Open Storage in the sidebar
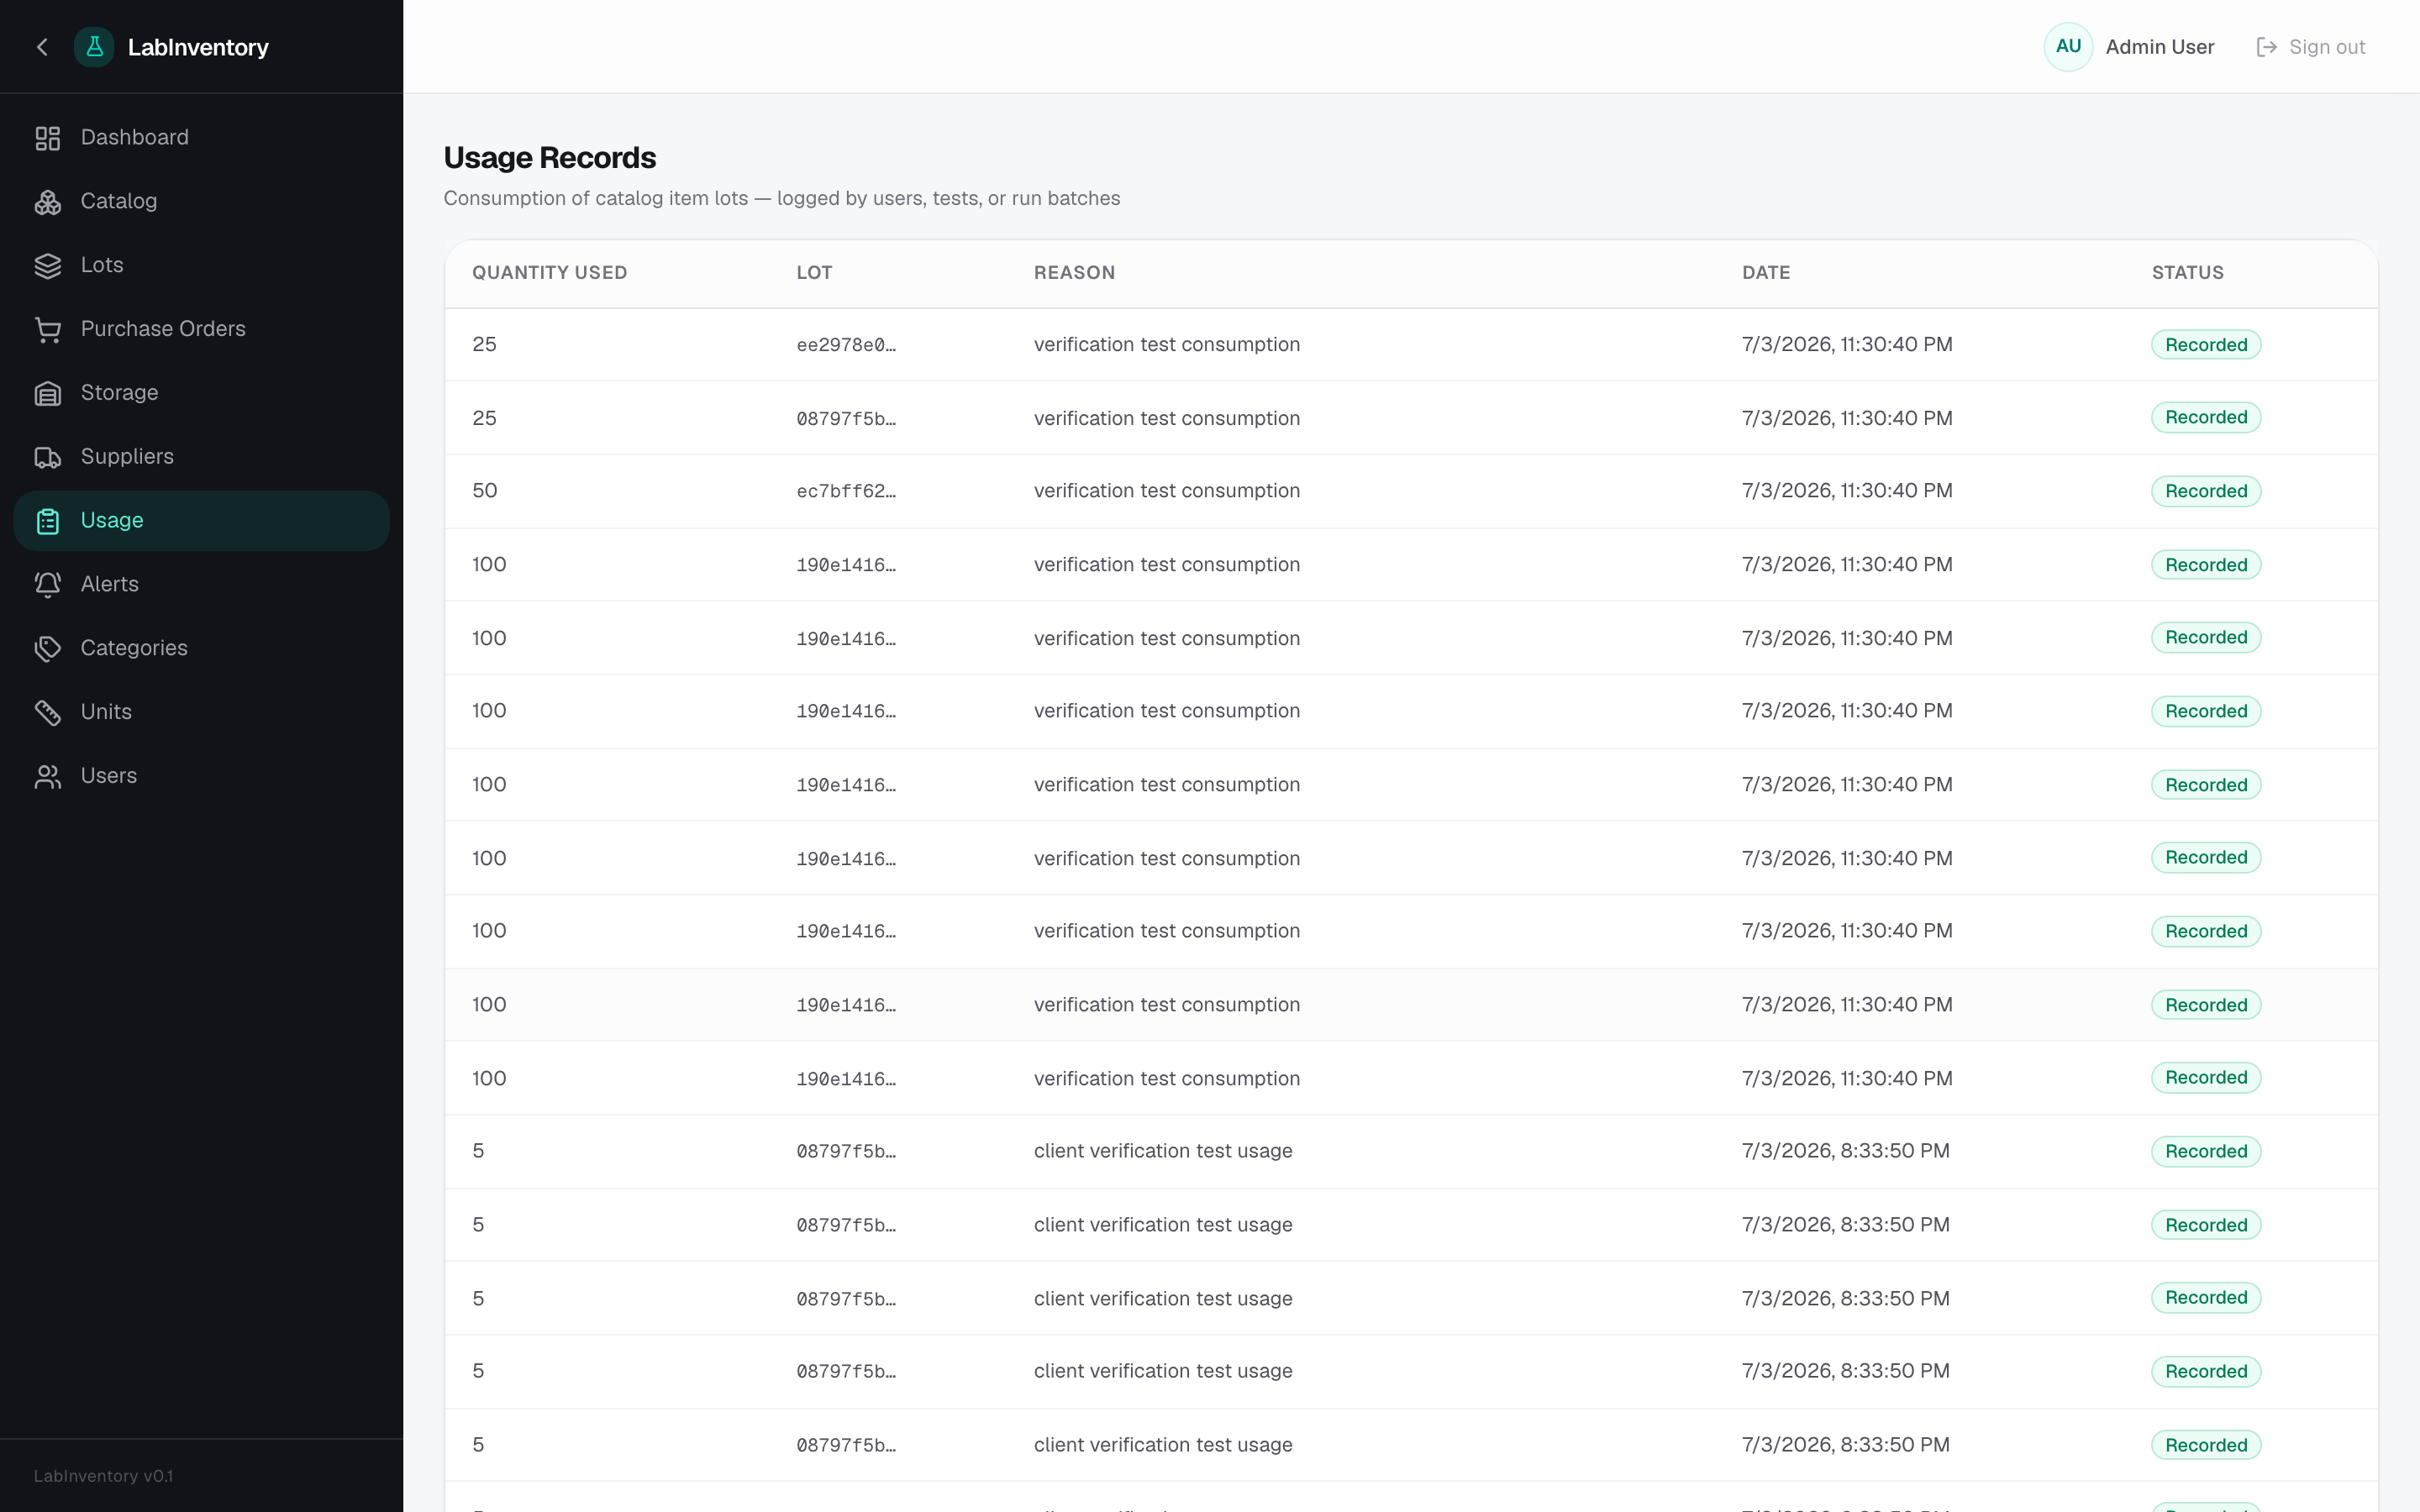Viewport: 2420px width, 1512px height. pyautogui.click(x=201, y=393)
